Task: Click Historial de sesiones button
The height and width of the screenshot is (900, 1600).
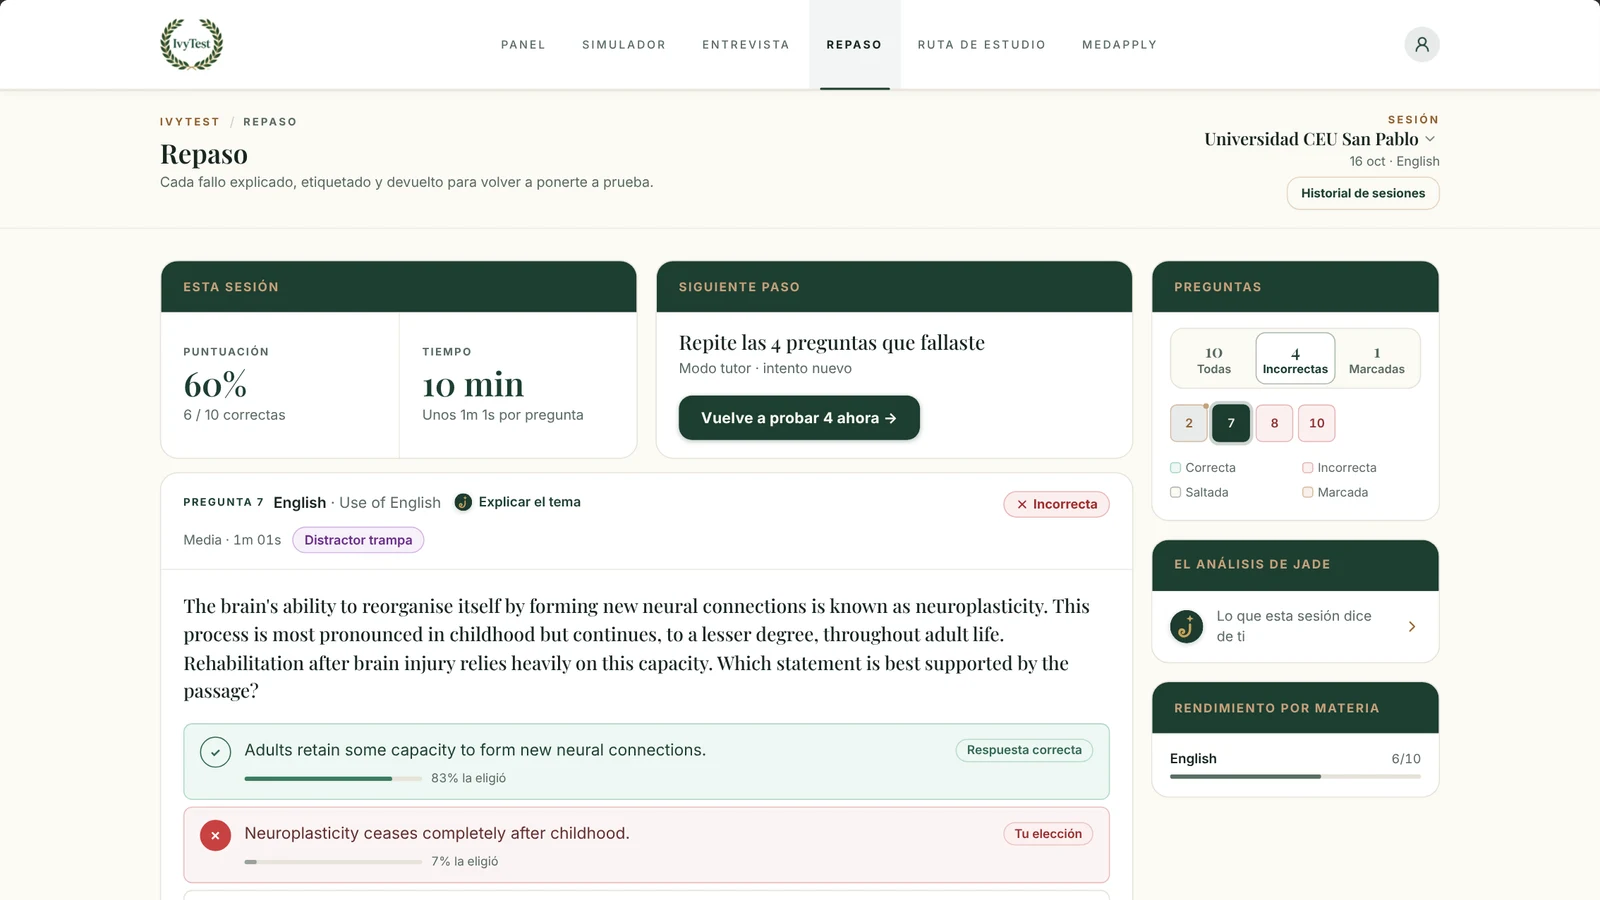Action: 1362,193
